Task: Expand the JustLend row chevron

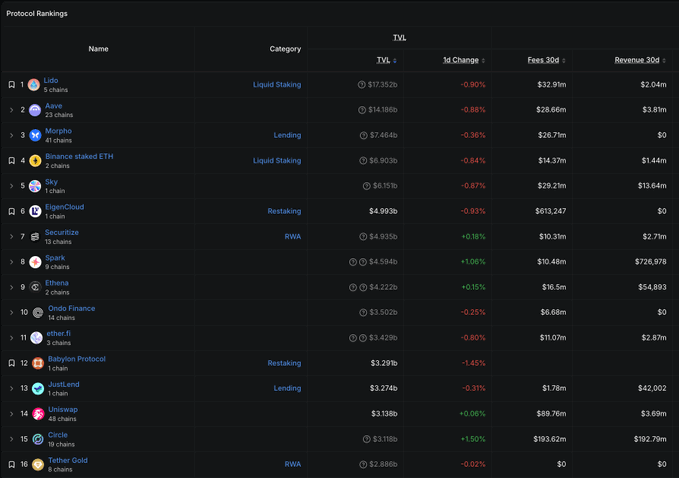Action: pyautogui.click(x=12, y=388)
